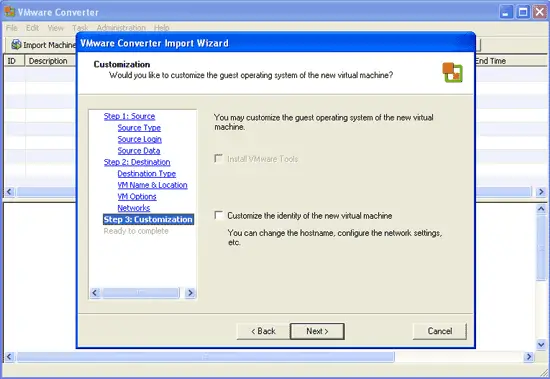
Task: Maximize the VMware Converter window
Action: (x=523, y=12)
